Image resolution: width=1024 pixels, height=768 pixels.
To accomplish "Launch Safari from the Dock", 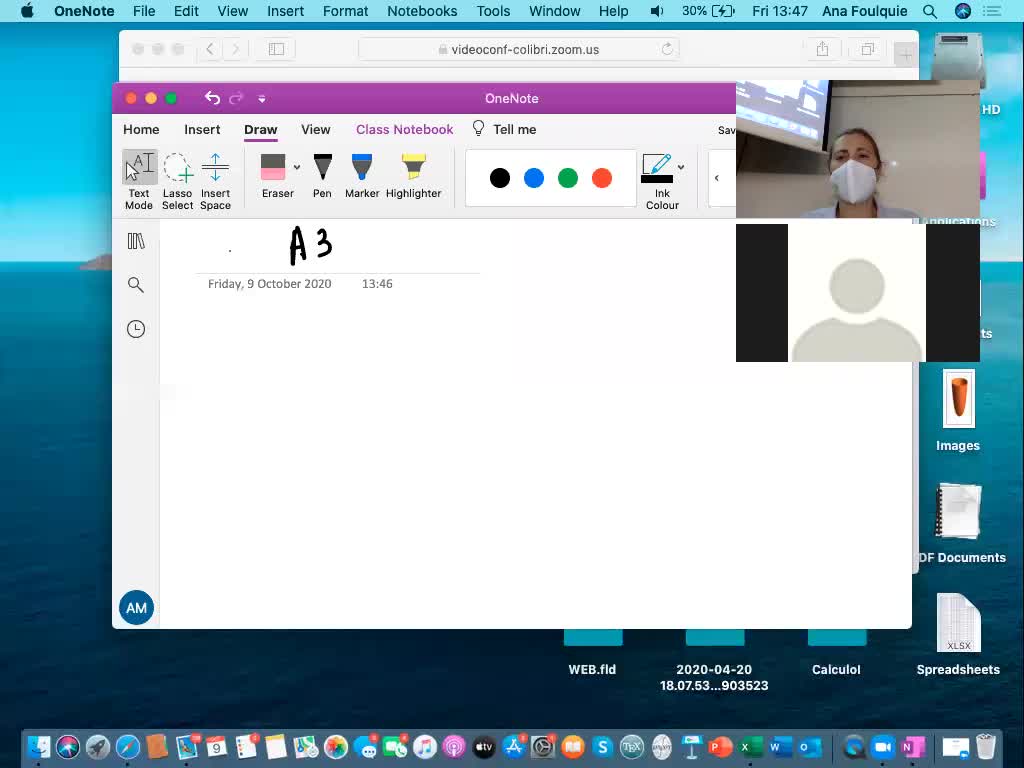I will point(127,747).
